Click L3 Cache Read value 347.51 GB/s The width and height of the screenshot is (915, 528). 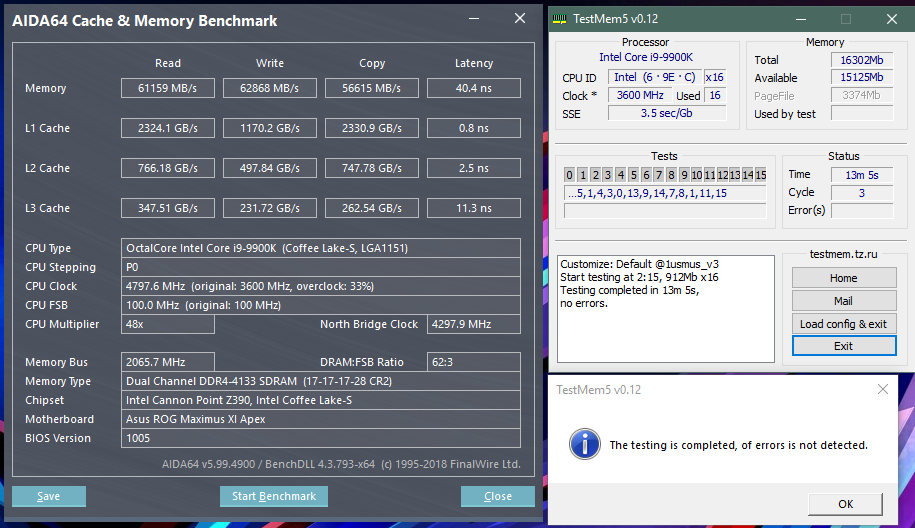pyautogui.click(x=167, y=208)
